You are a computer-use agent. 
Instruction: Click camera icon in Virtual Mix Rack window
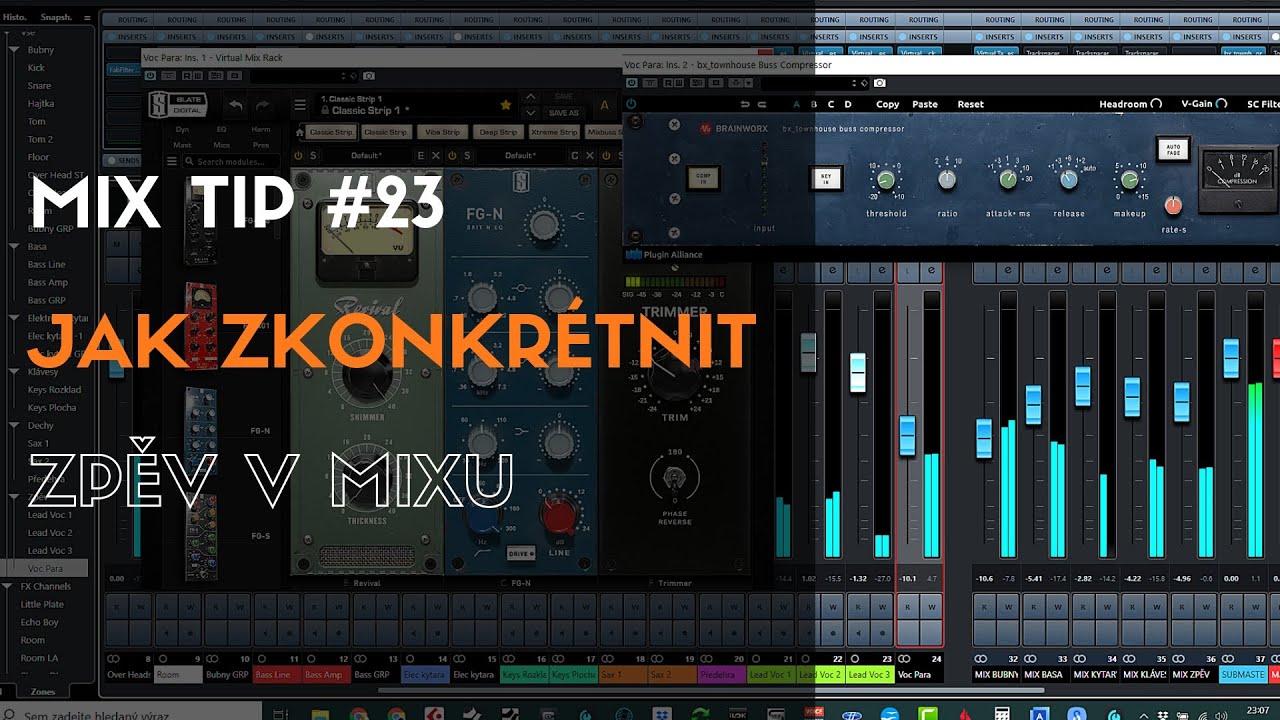pos(369,75)
